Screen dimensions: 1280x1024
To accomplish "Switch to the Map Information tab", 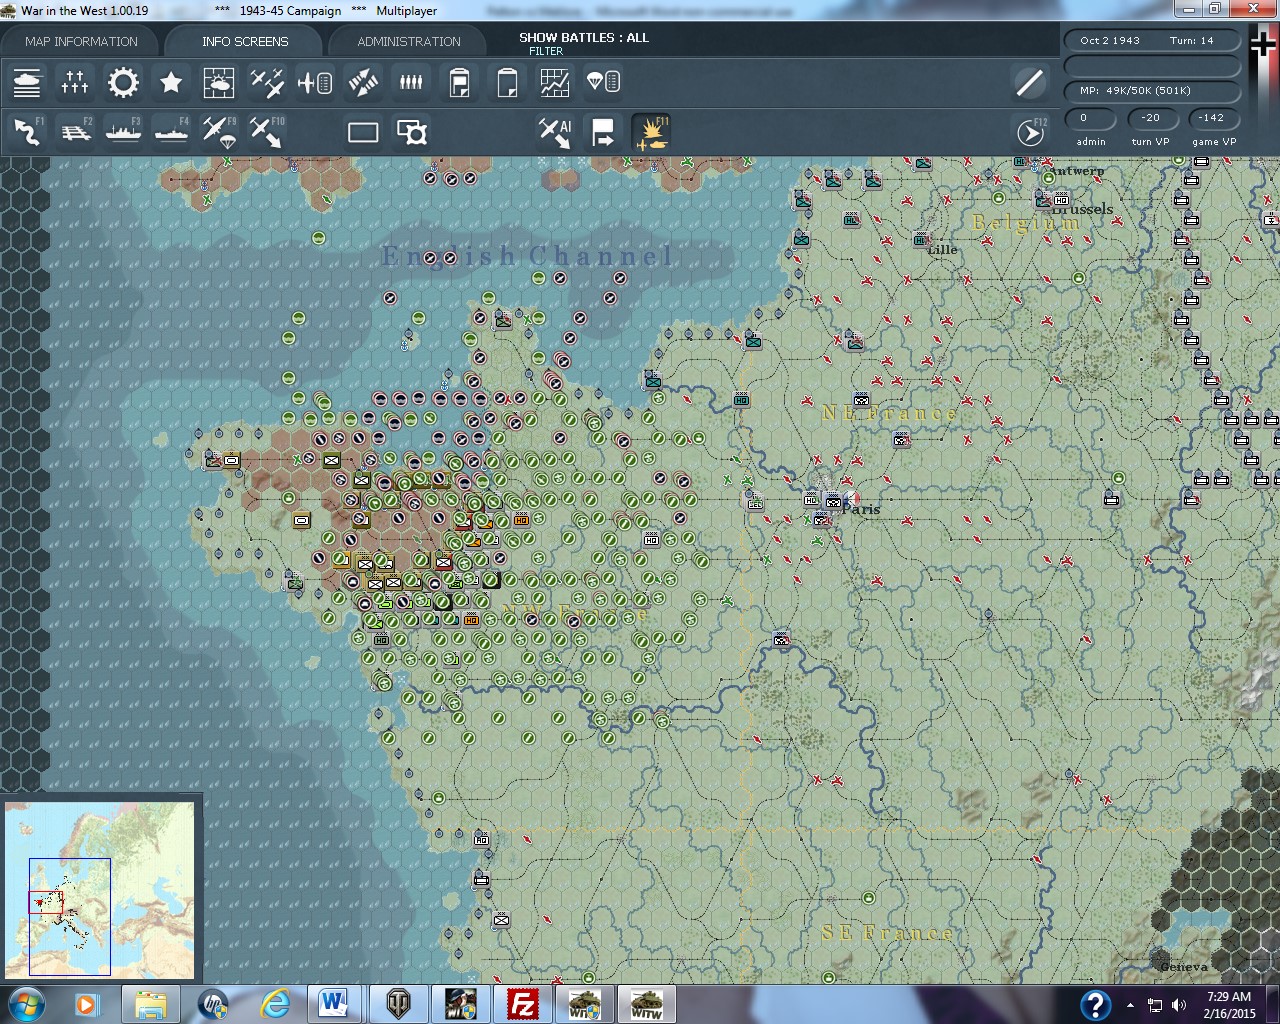I will 81,41.
